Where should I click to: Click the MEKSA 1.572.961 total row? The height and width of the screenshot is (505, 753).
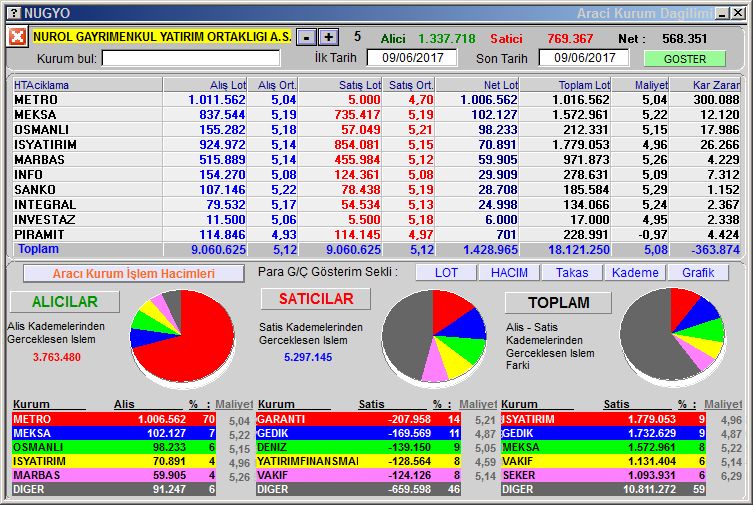603,447
